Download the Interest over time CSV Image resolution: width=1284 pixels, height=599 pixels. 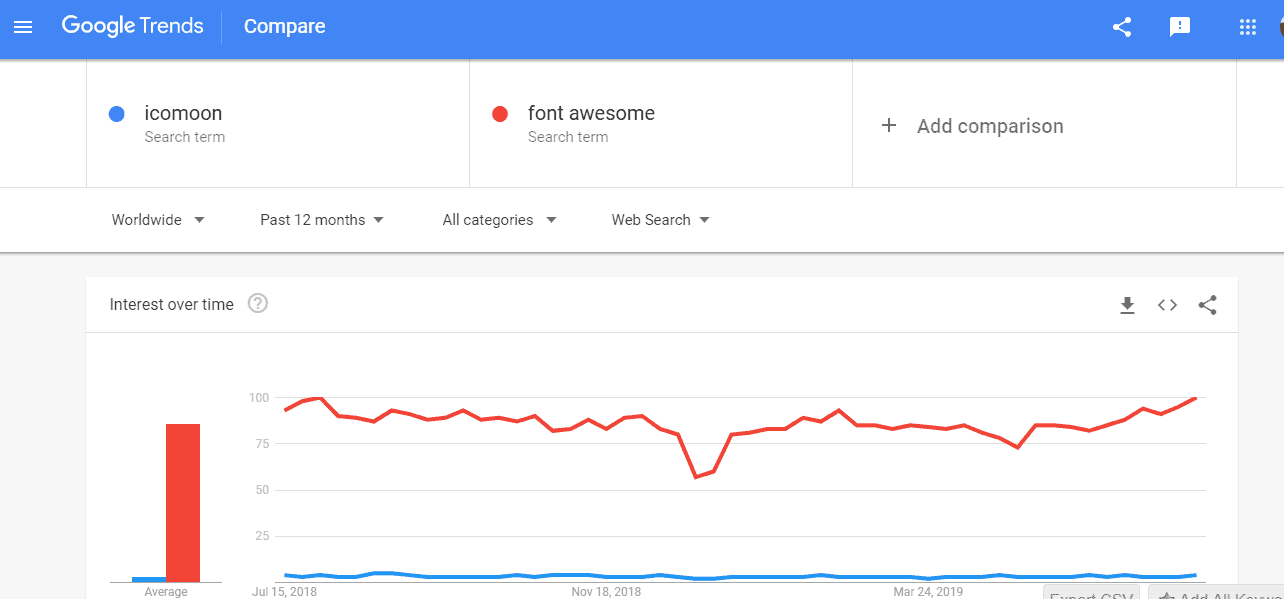coord(1127,305)
